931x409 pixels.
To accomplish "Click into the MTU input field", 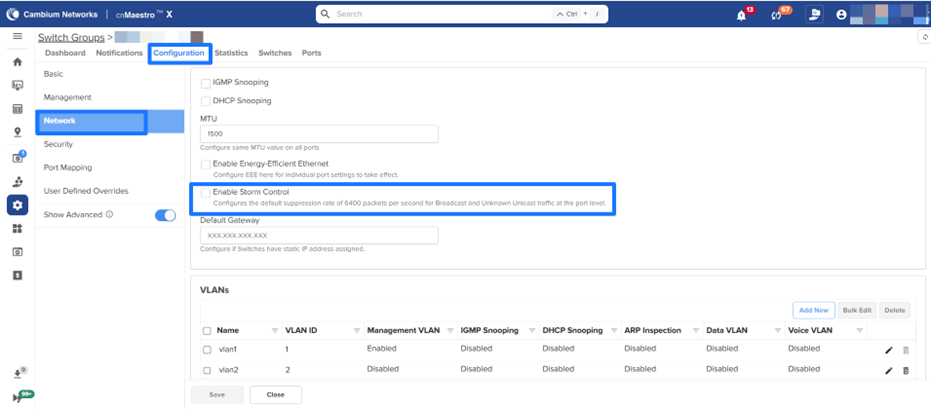I will [x=319, y=134].
